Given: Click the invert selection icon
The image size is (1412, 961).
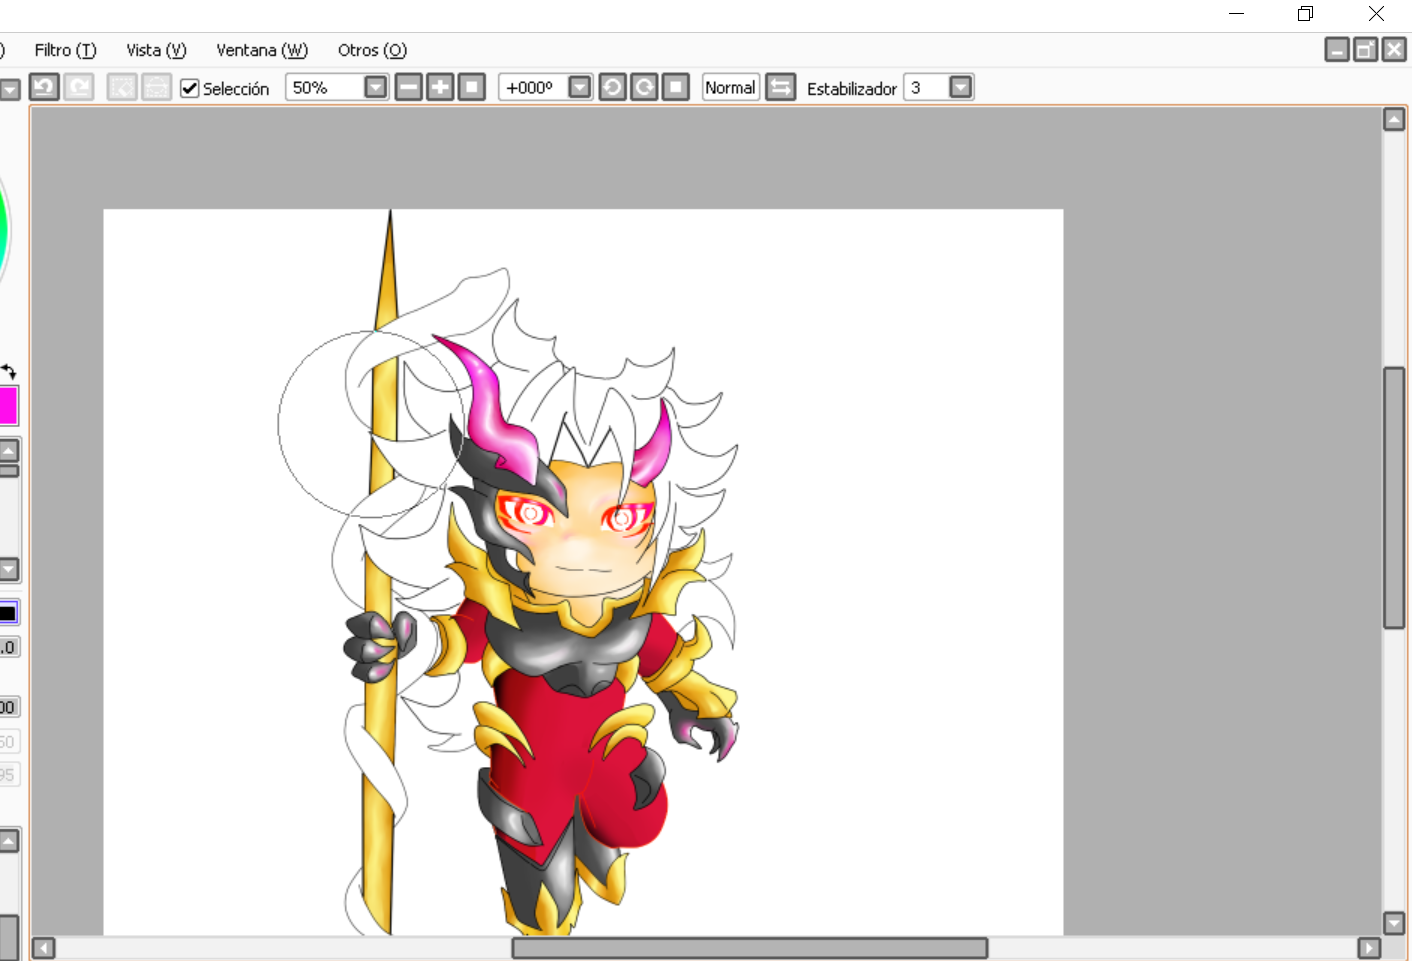Looking at the screenshot, I should [157, 87].
